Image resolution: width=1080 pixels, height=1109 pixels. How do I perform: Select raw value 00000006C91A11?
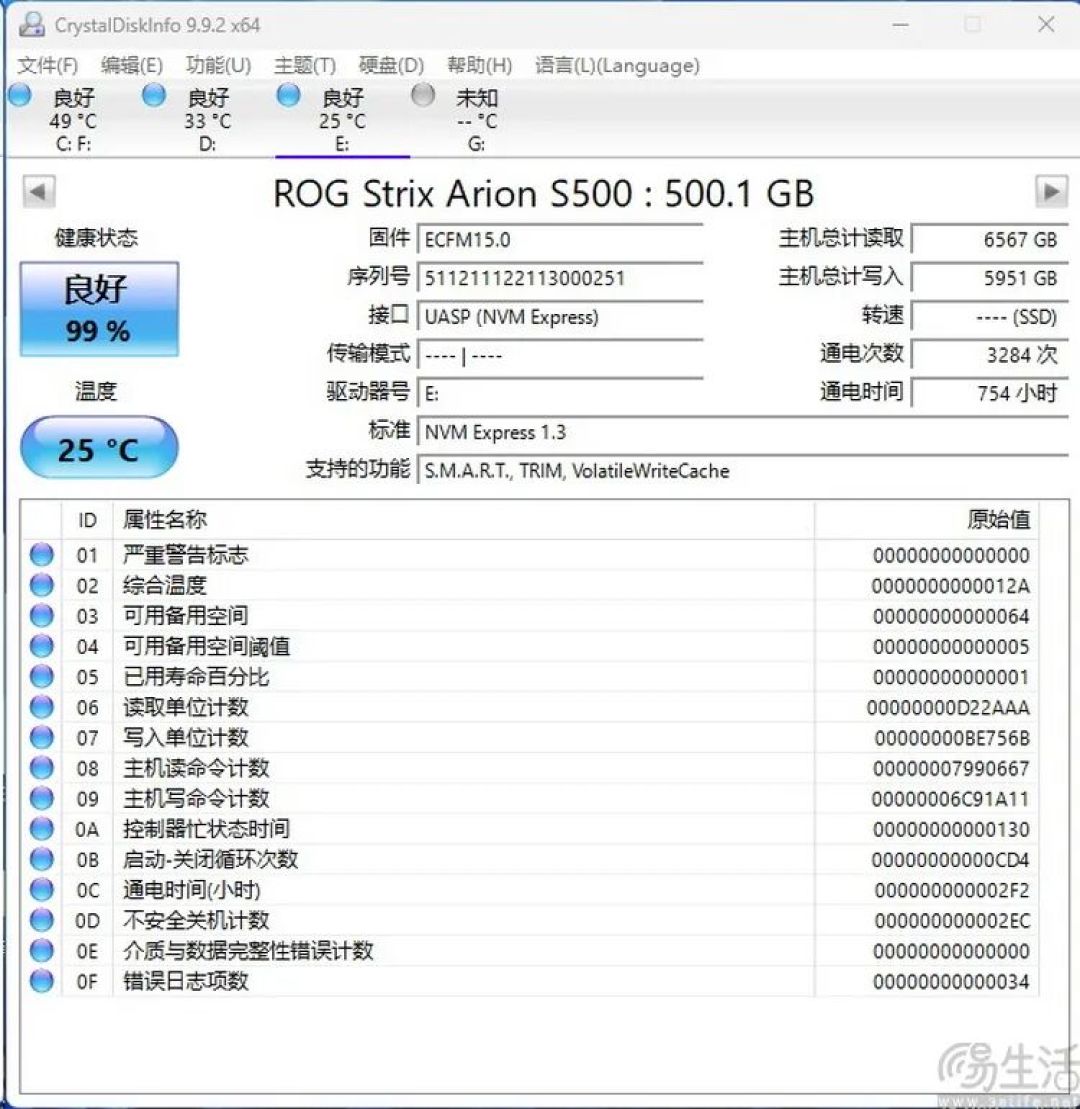951,799
